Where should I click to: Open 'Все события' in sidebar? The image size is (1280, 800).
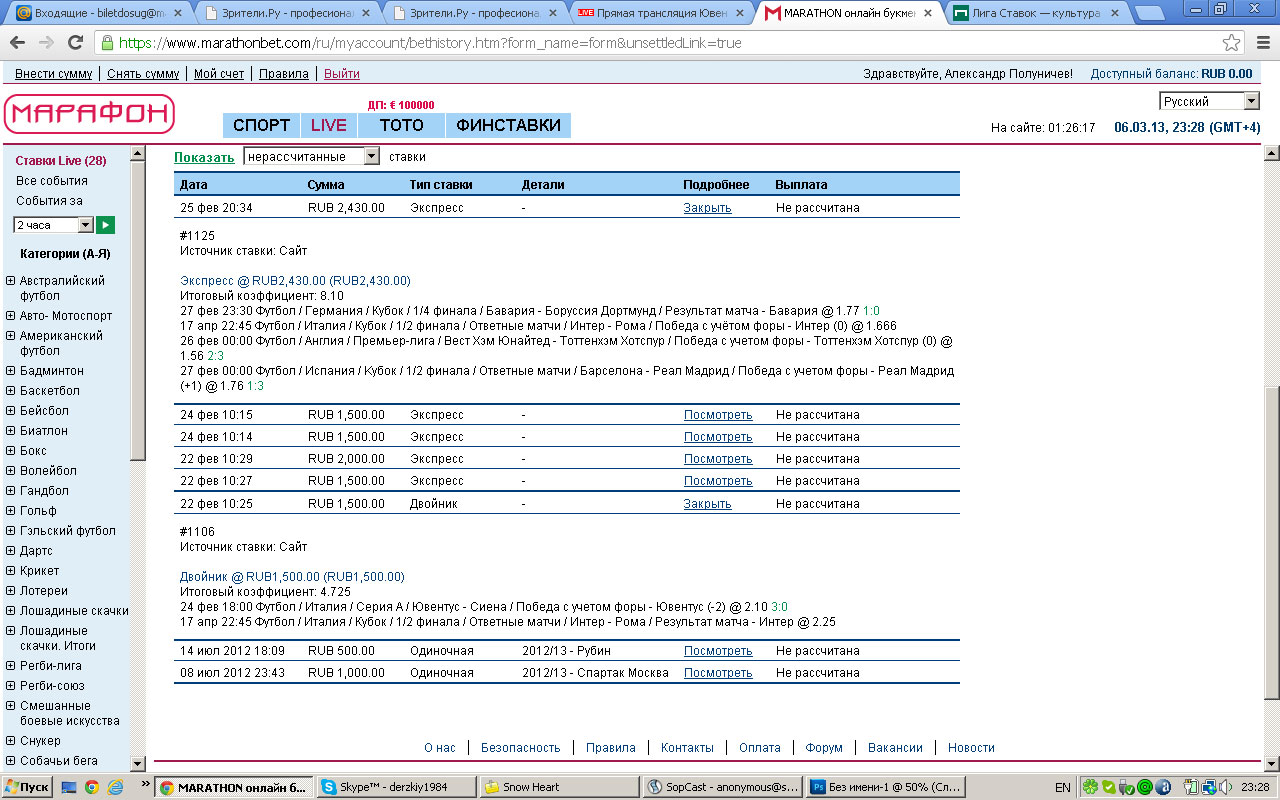click(x=52, y=181)
